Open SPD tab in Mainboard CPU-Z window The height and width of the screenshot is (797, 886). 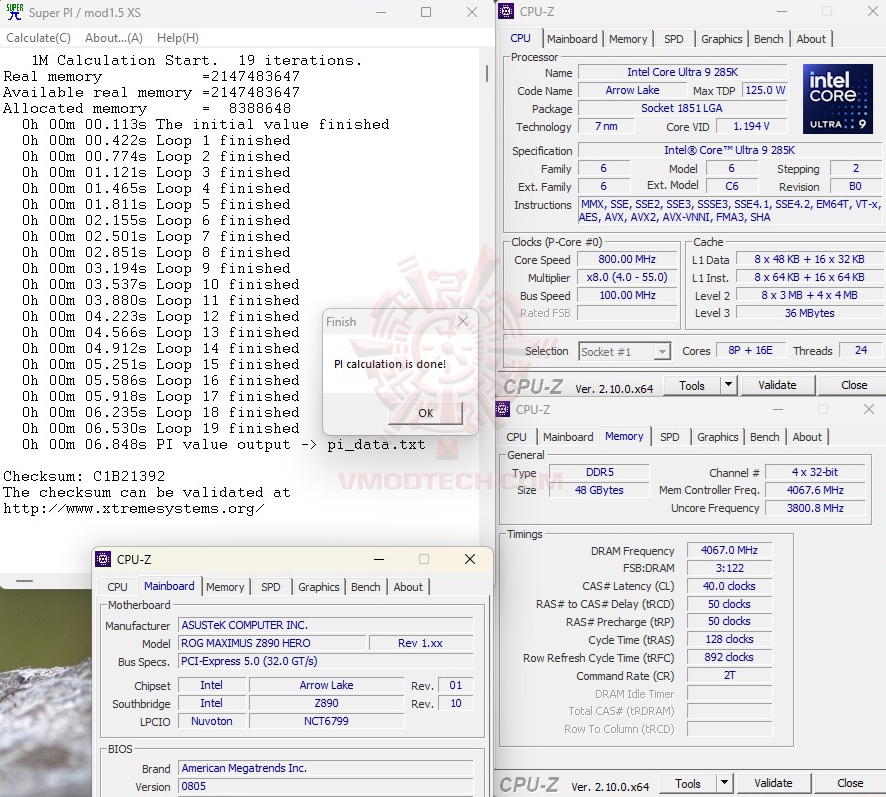pos(271,587)
